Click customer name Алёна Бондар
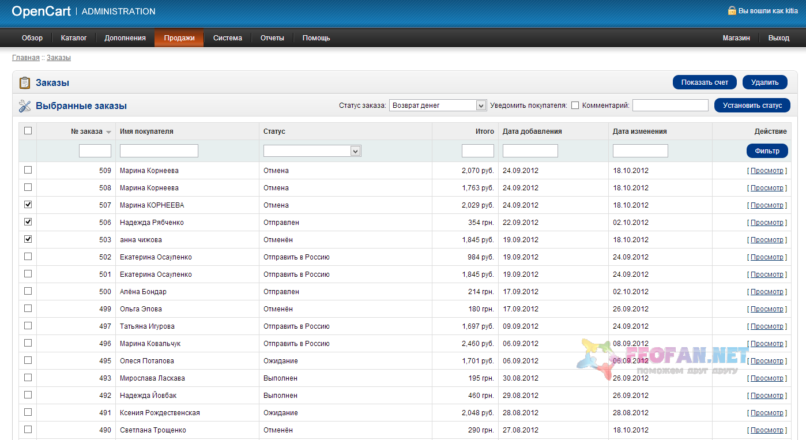This screenshot has height=440, width=806. pyautogui.click(x=143, y=291)
